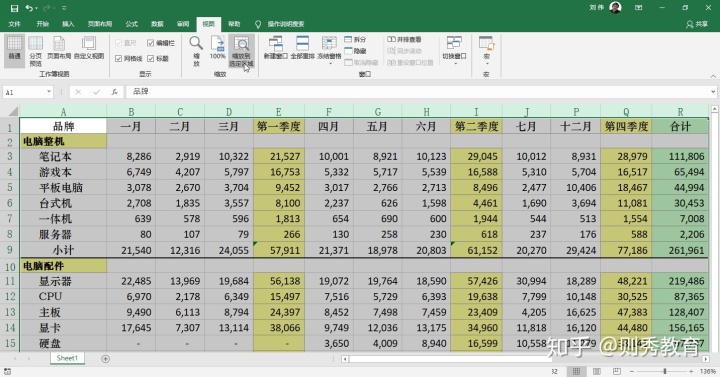Select the 第一季度 header cell

(x=279, y=126)
